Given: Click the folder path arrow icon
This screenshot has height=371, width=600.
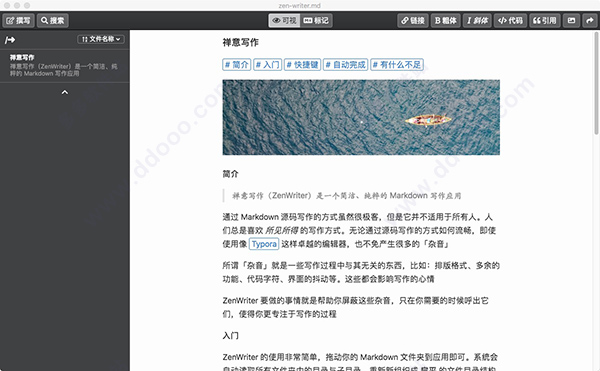Looking at the screenshot, I should (x=10, y=39).
